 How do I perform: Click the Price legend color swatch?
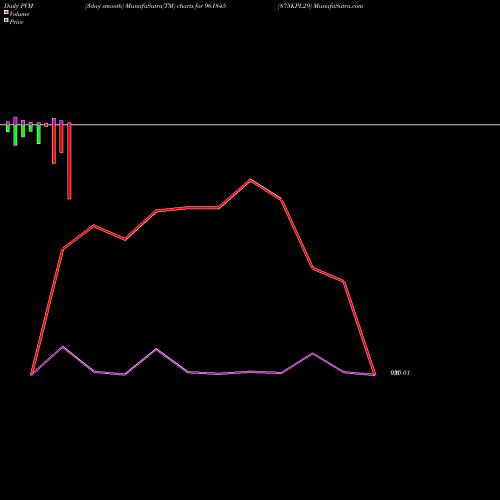click(6, 20)
